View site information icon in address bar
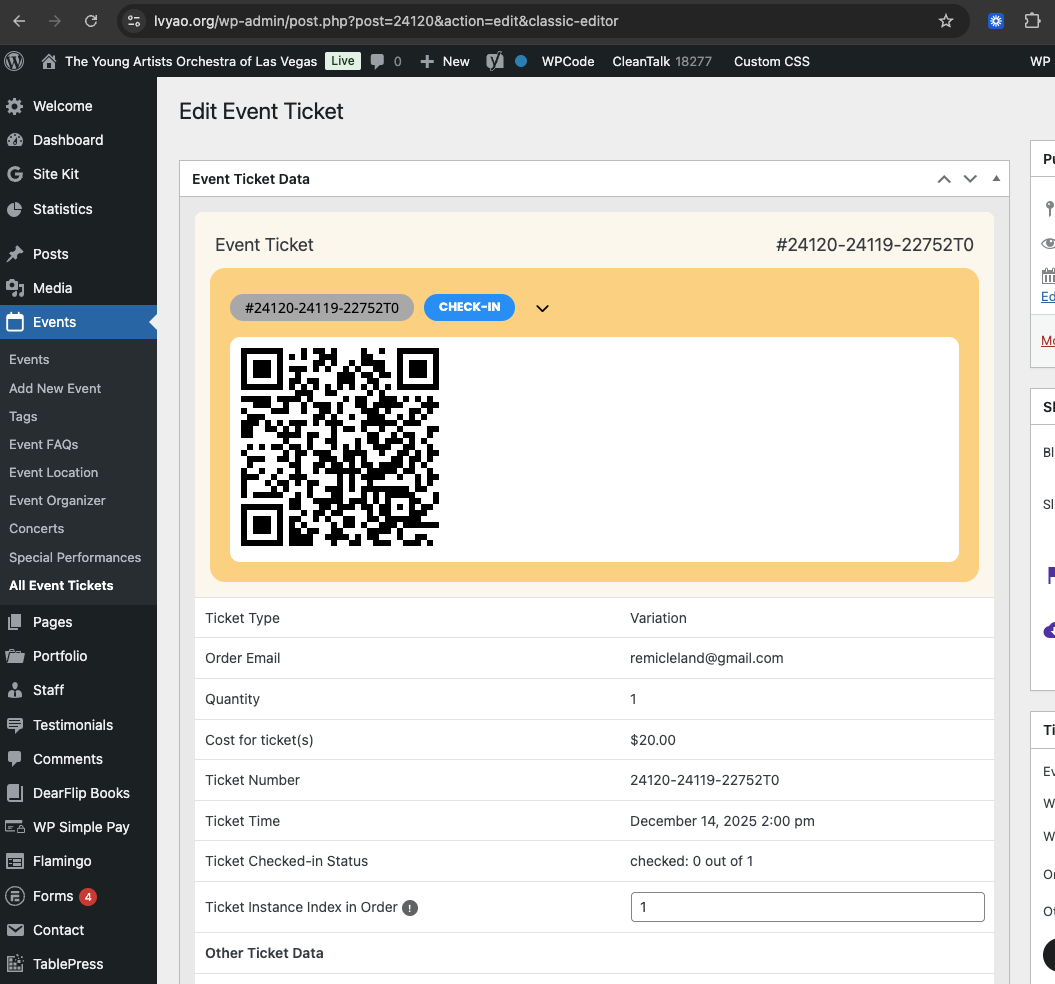Viewport: 1055px width, 984px height. tap(135, 21)
